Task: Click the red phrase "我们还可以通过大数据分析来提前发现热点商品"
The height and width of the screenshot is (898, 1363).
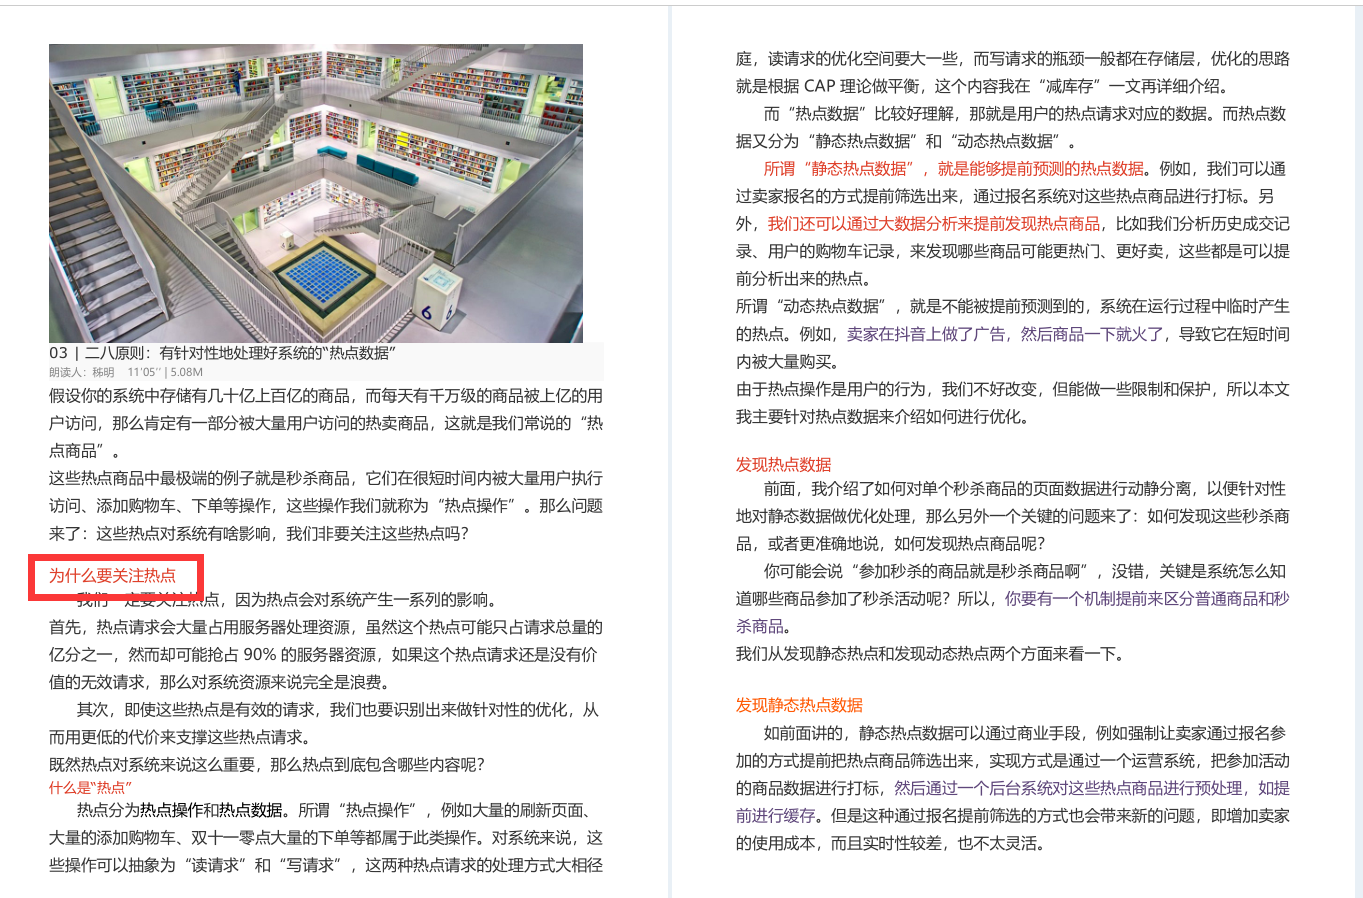Action: (934, 224)
